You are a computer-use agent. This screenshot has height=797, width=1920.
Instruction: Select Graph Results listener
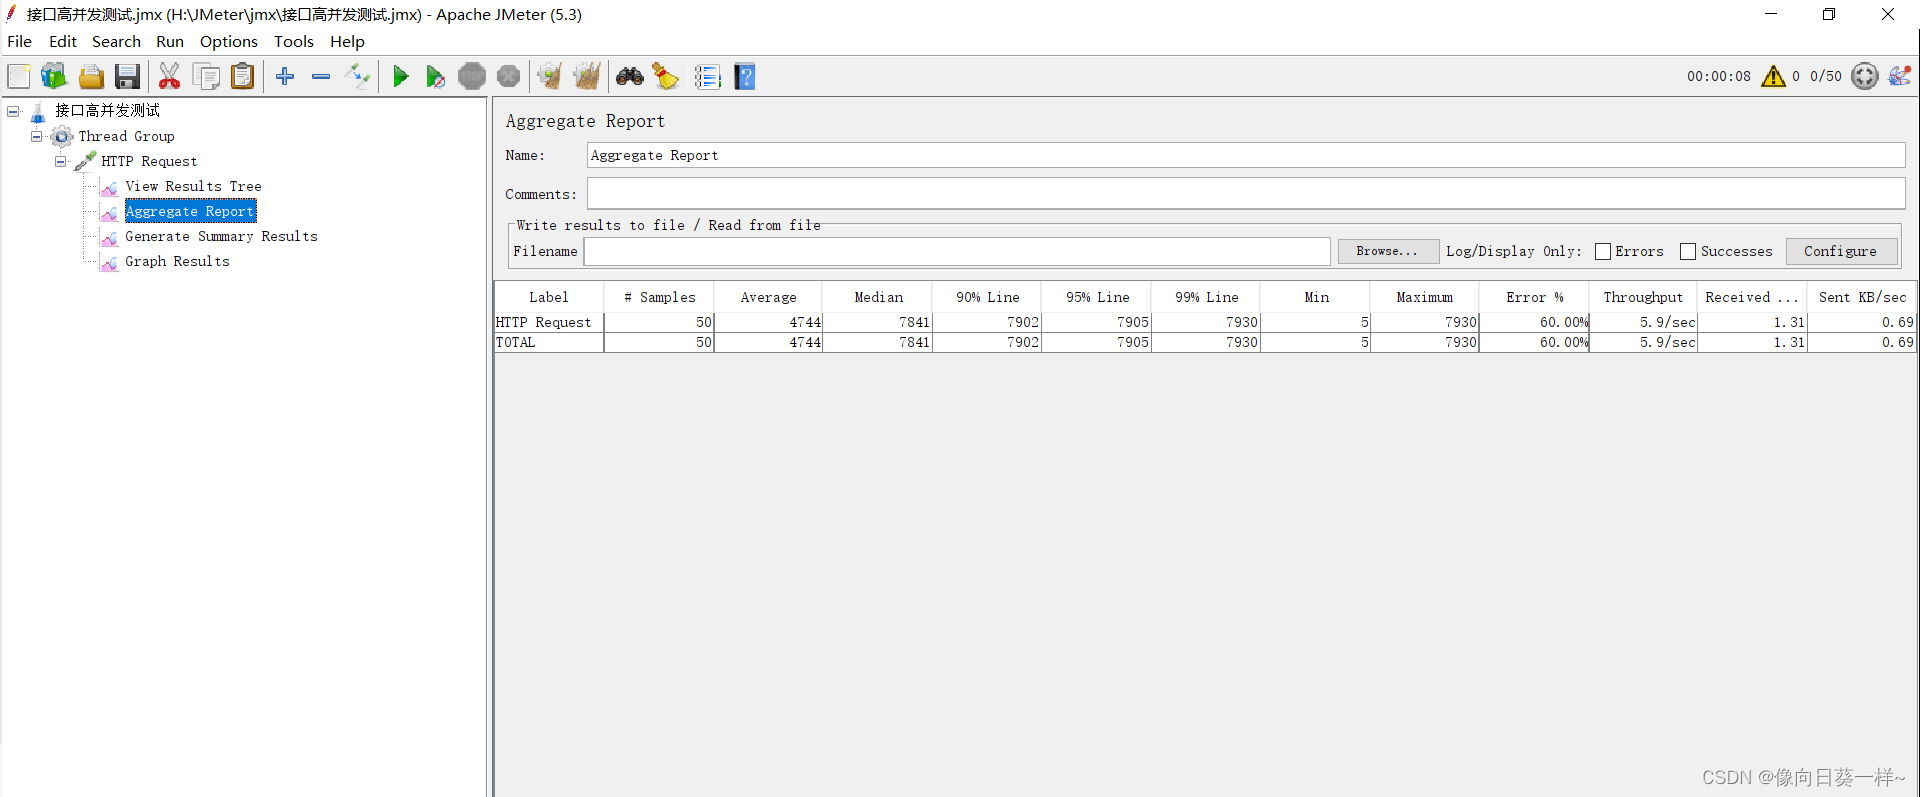177,261
